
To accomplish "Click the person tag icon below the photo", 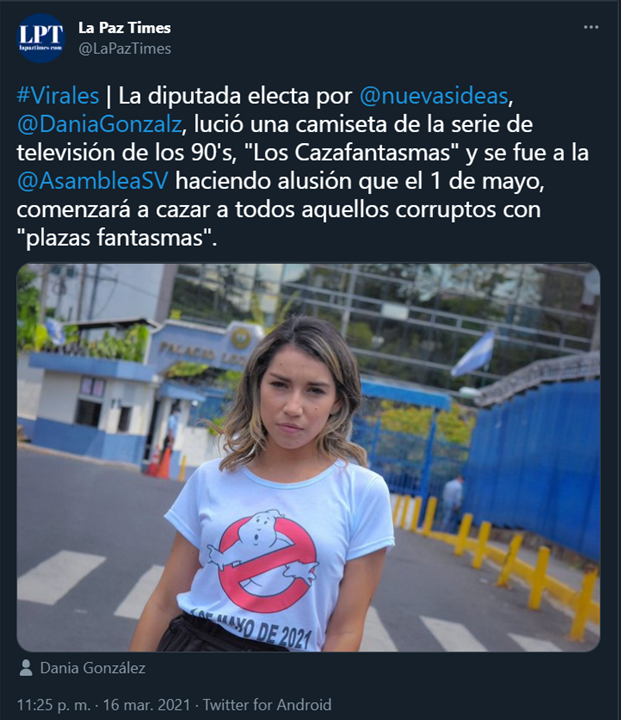I will 26,668.
